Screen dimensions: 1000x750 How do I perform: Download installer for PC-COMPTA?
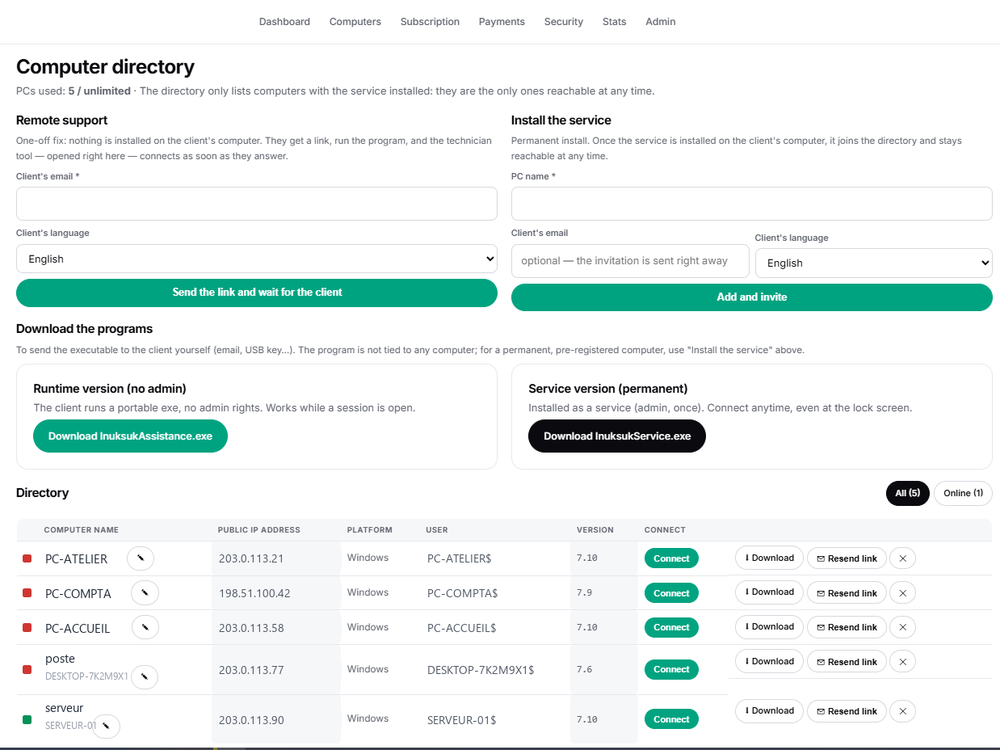point(769,592)
